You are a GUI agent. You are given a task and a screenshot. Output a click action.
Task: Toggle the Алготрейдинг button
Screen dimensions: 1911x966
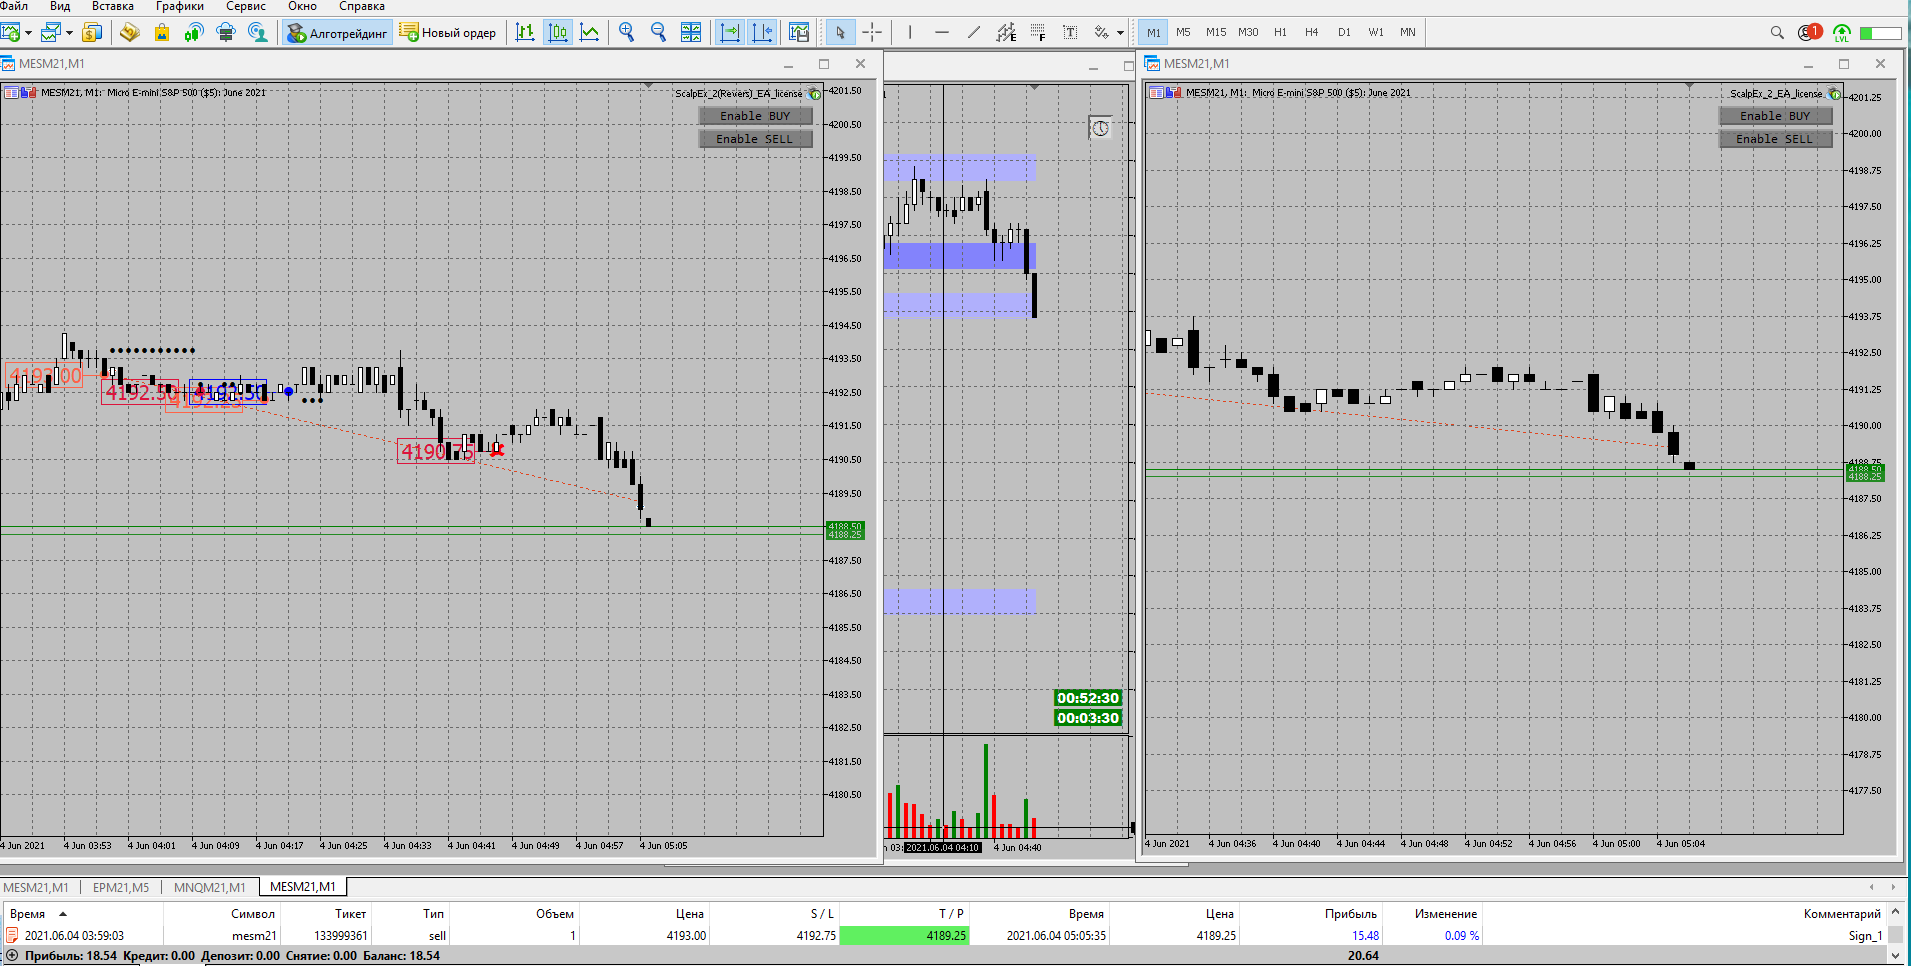point(337,33)
